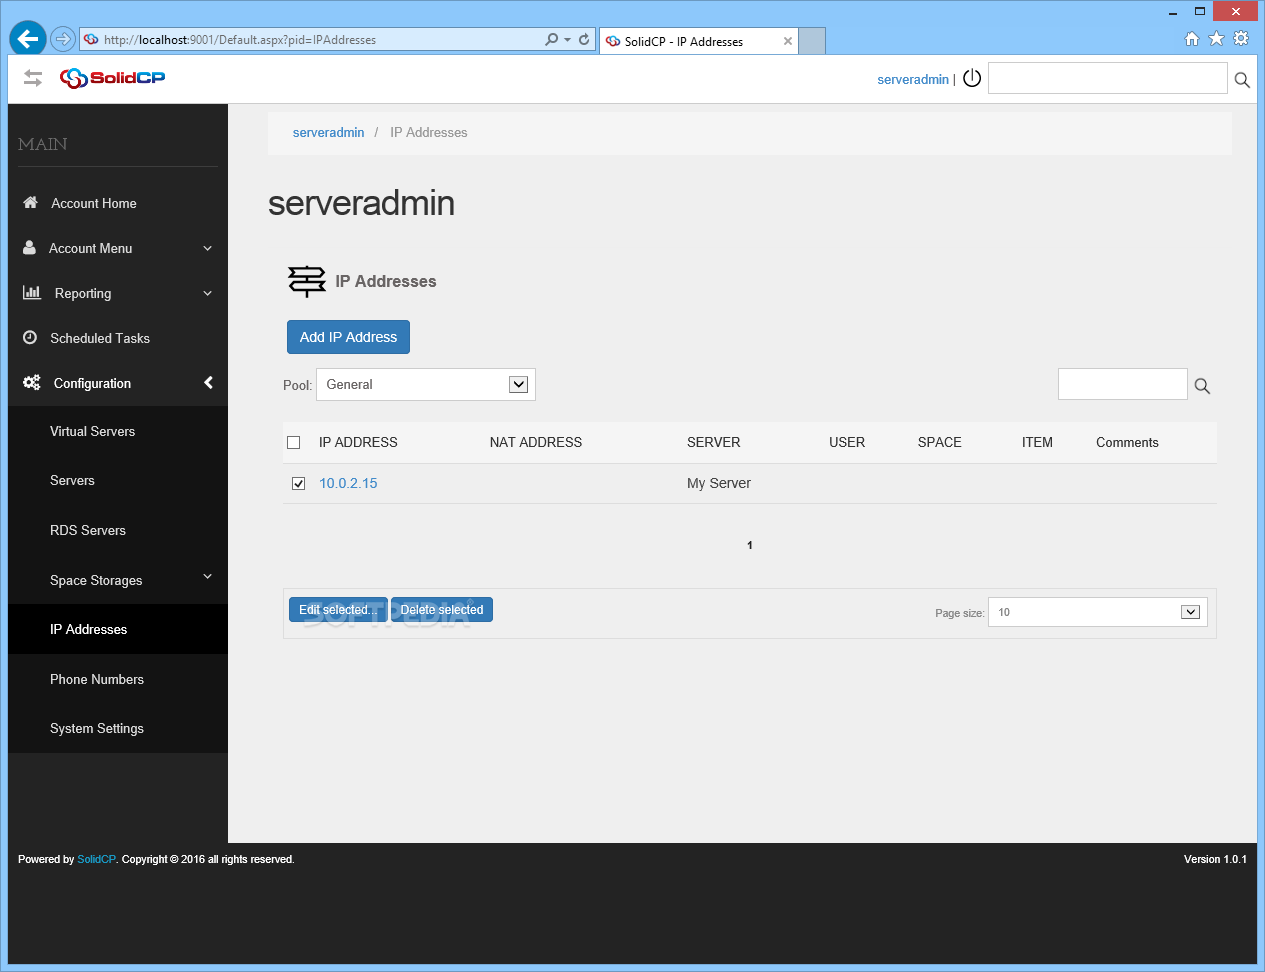Expand the Space Storages chevron
Image resolution: width=1265 pixels, height=972 pixels.
pos(208,576)
